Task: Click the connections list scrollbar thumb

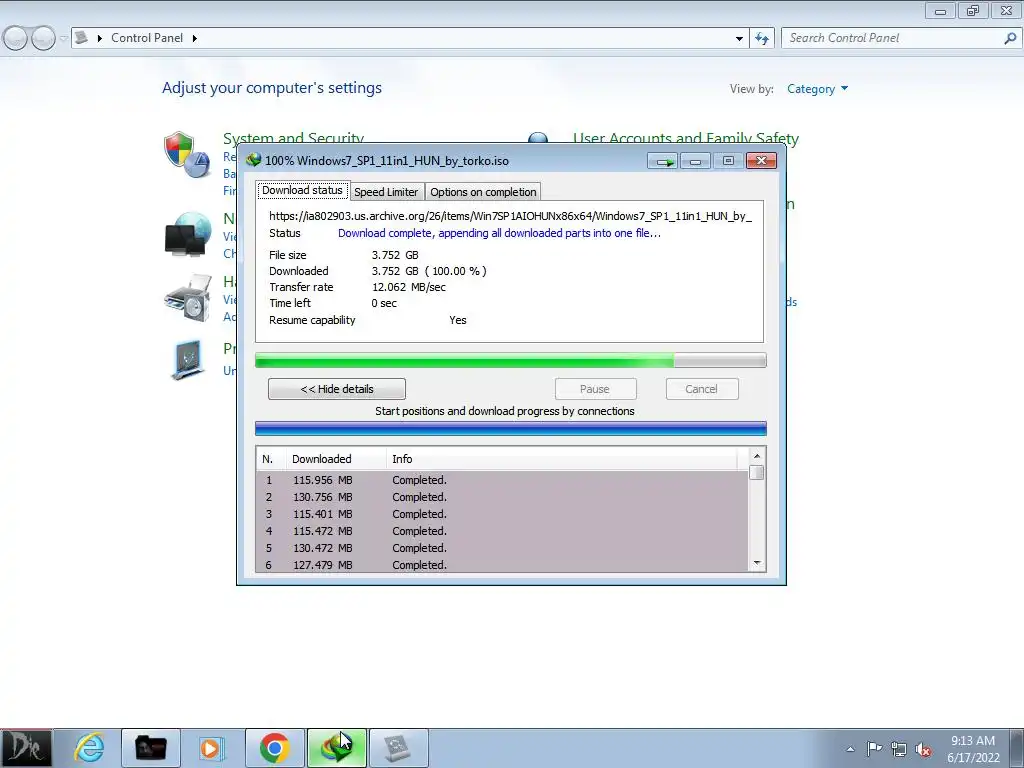Action: [757, 472]
